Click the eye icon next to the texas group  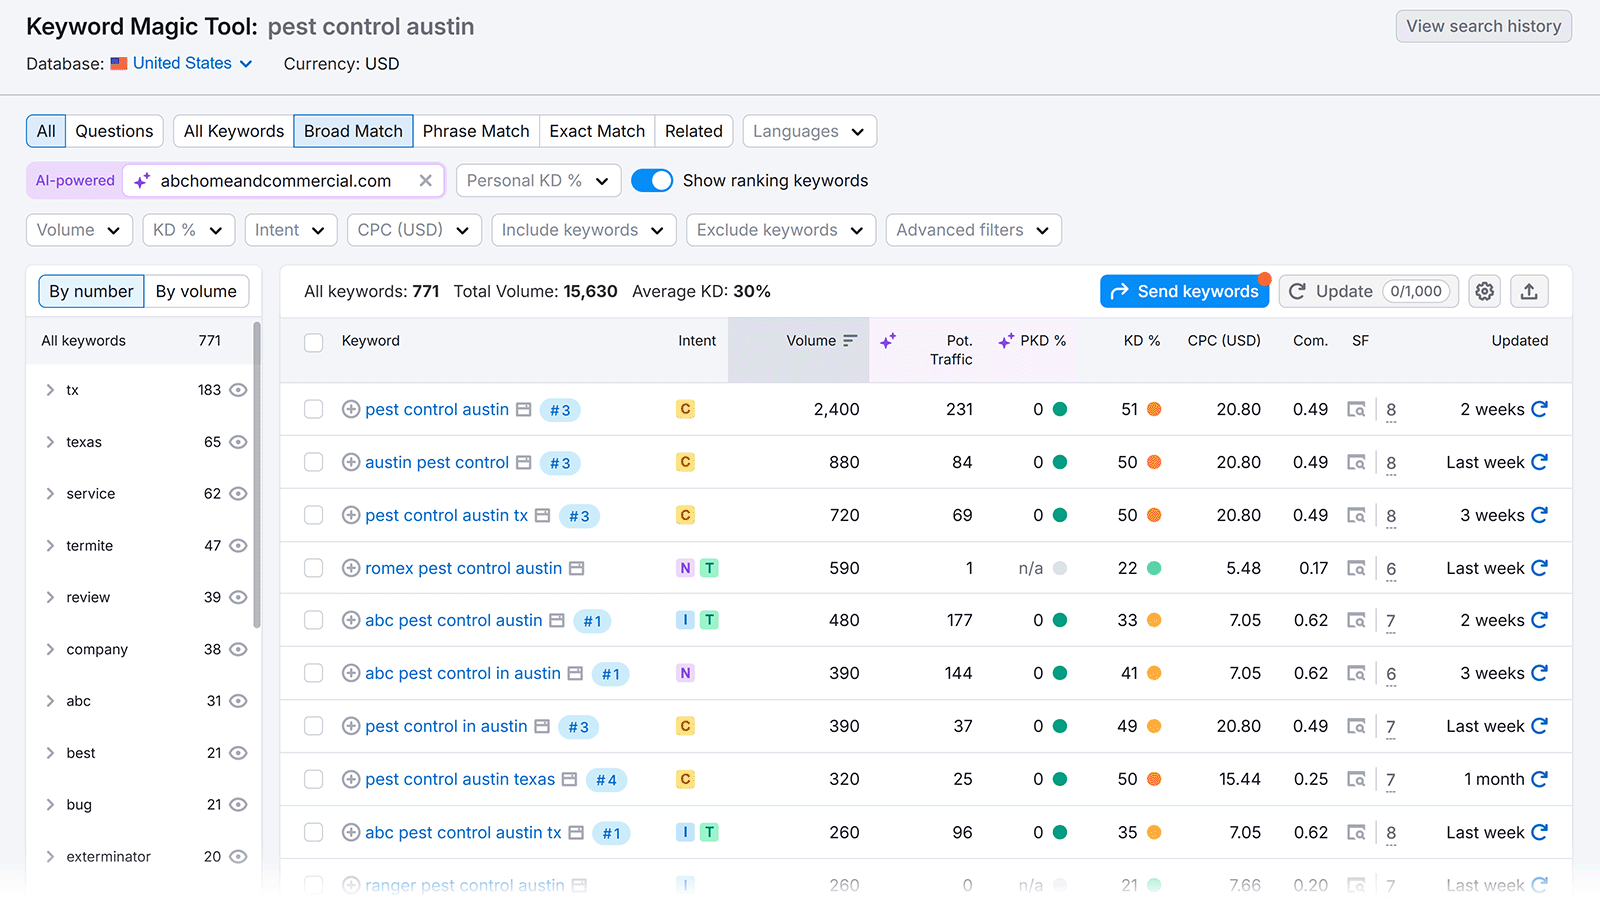point(238,441)
